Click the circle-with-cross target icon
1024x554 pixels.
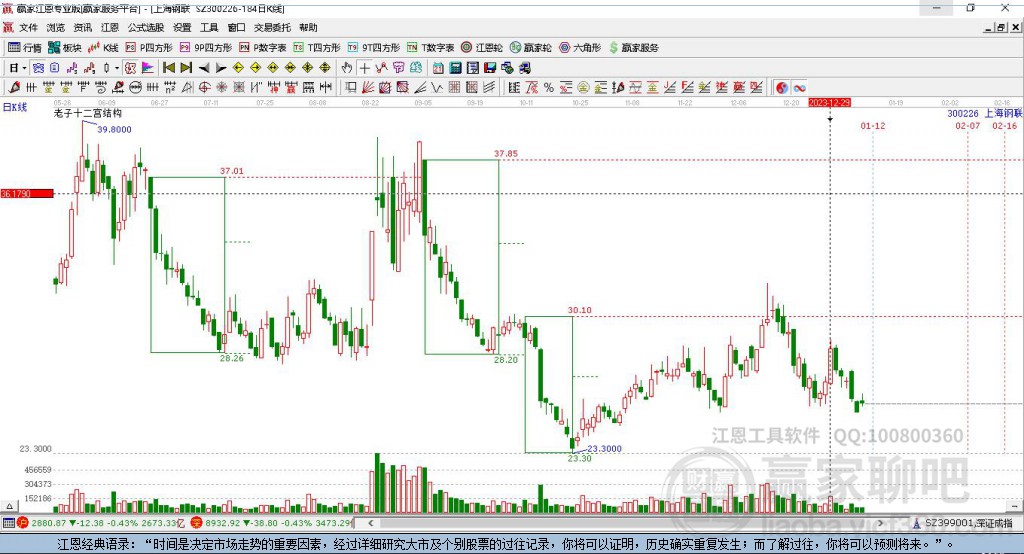pos(204,88)
